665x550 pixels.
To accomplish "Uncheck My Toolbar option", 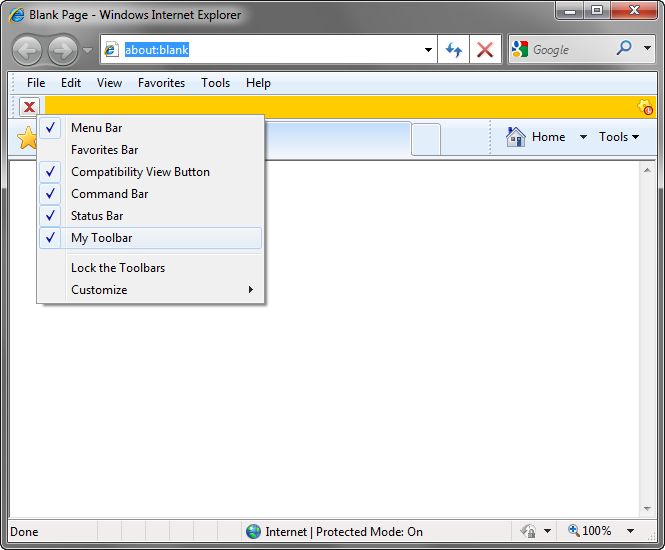I will (x=151, y=238).
